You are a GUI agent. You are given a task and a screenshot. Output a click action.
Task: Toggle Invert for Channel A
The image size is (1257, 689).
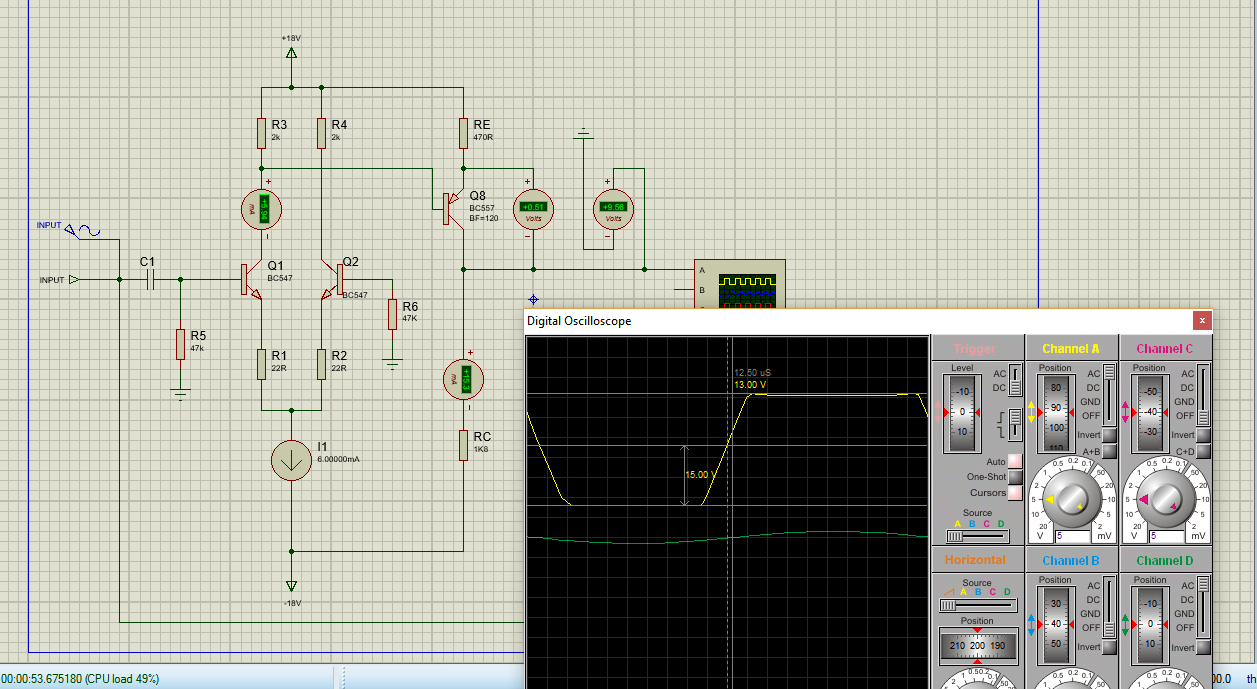[1109, 435]
